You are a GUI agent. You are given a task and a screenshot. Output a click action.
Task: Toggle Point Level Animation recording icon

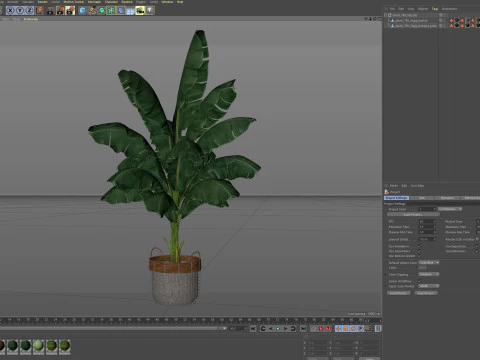click(368, 329)
